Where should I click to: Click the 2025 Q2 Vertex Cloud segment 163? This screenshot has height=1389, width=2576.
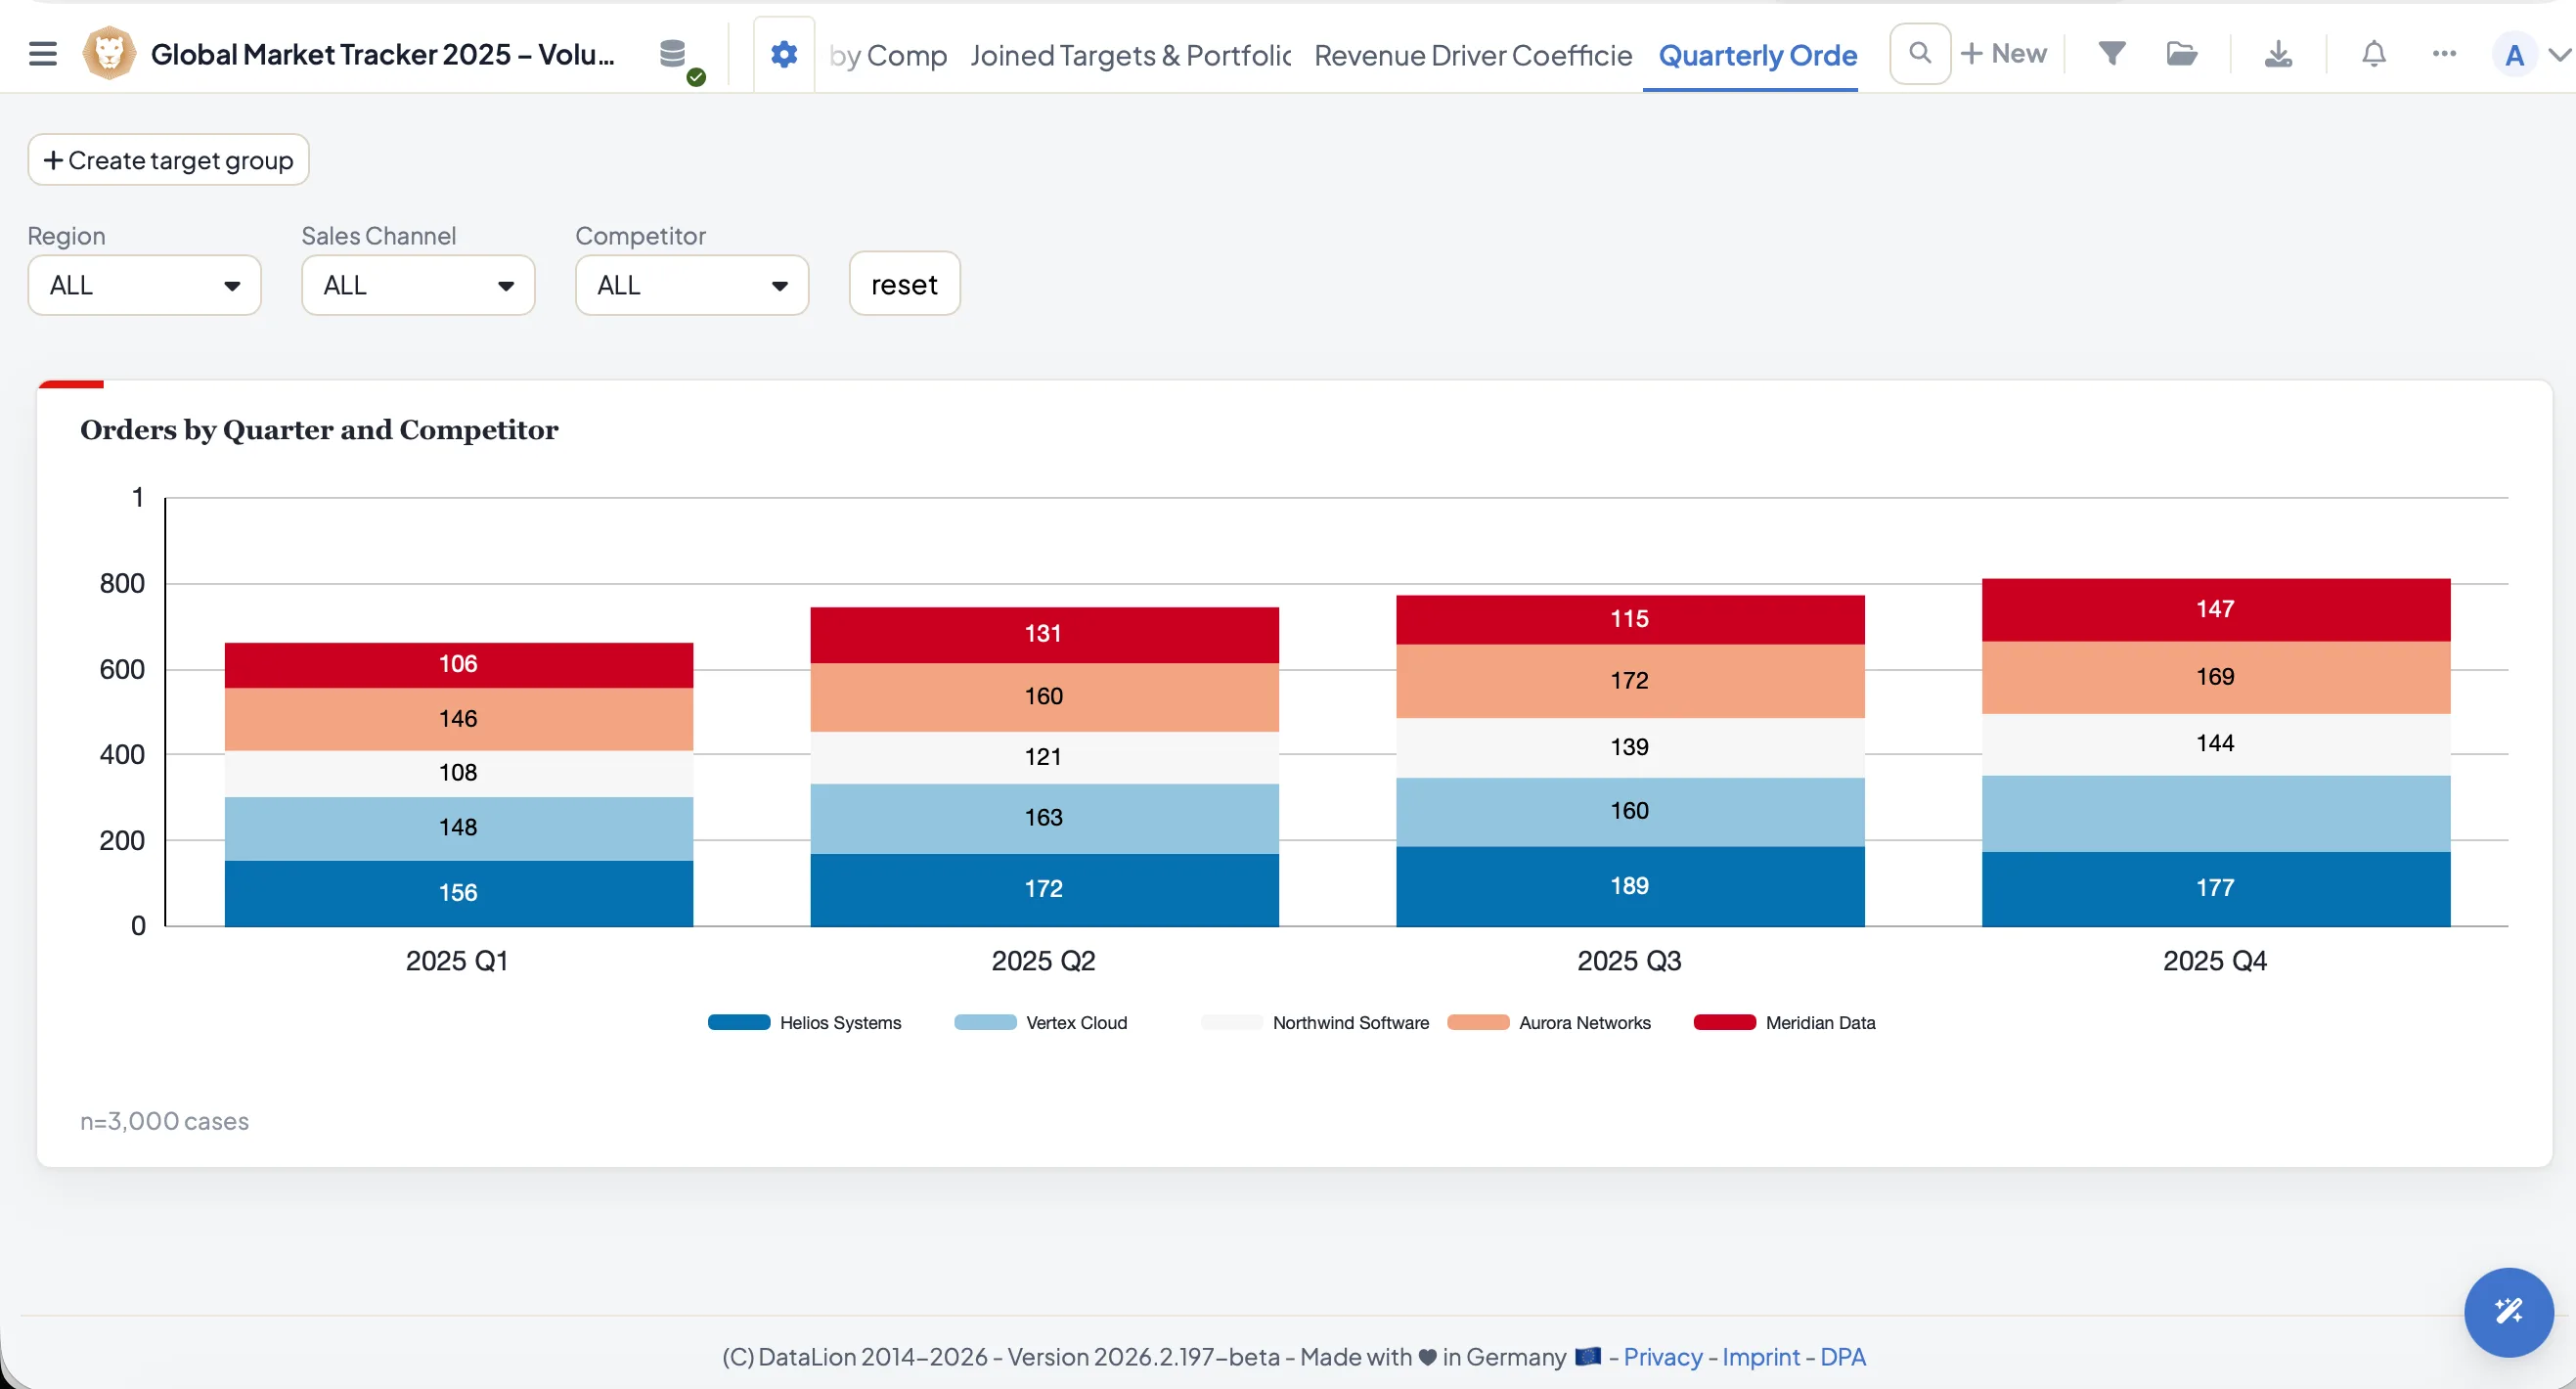tap(1044, 818)
